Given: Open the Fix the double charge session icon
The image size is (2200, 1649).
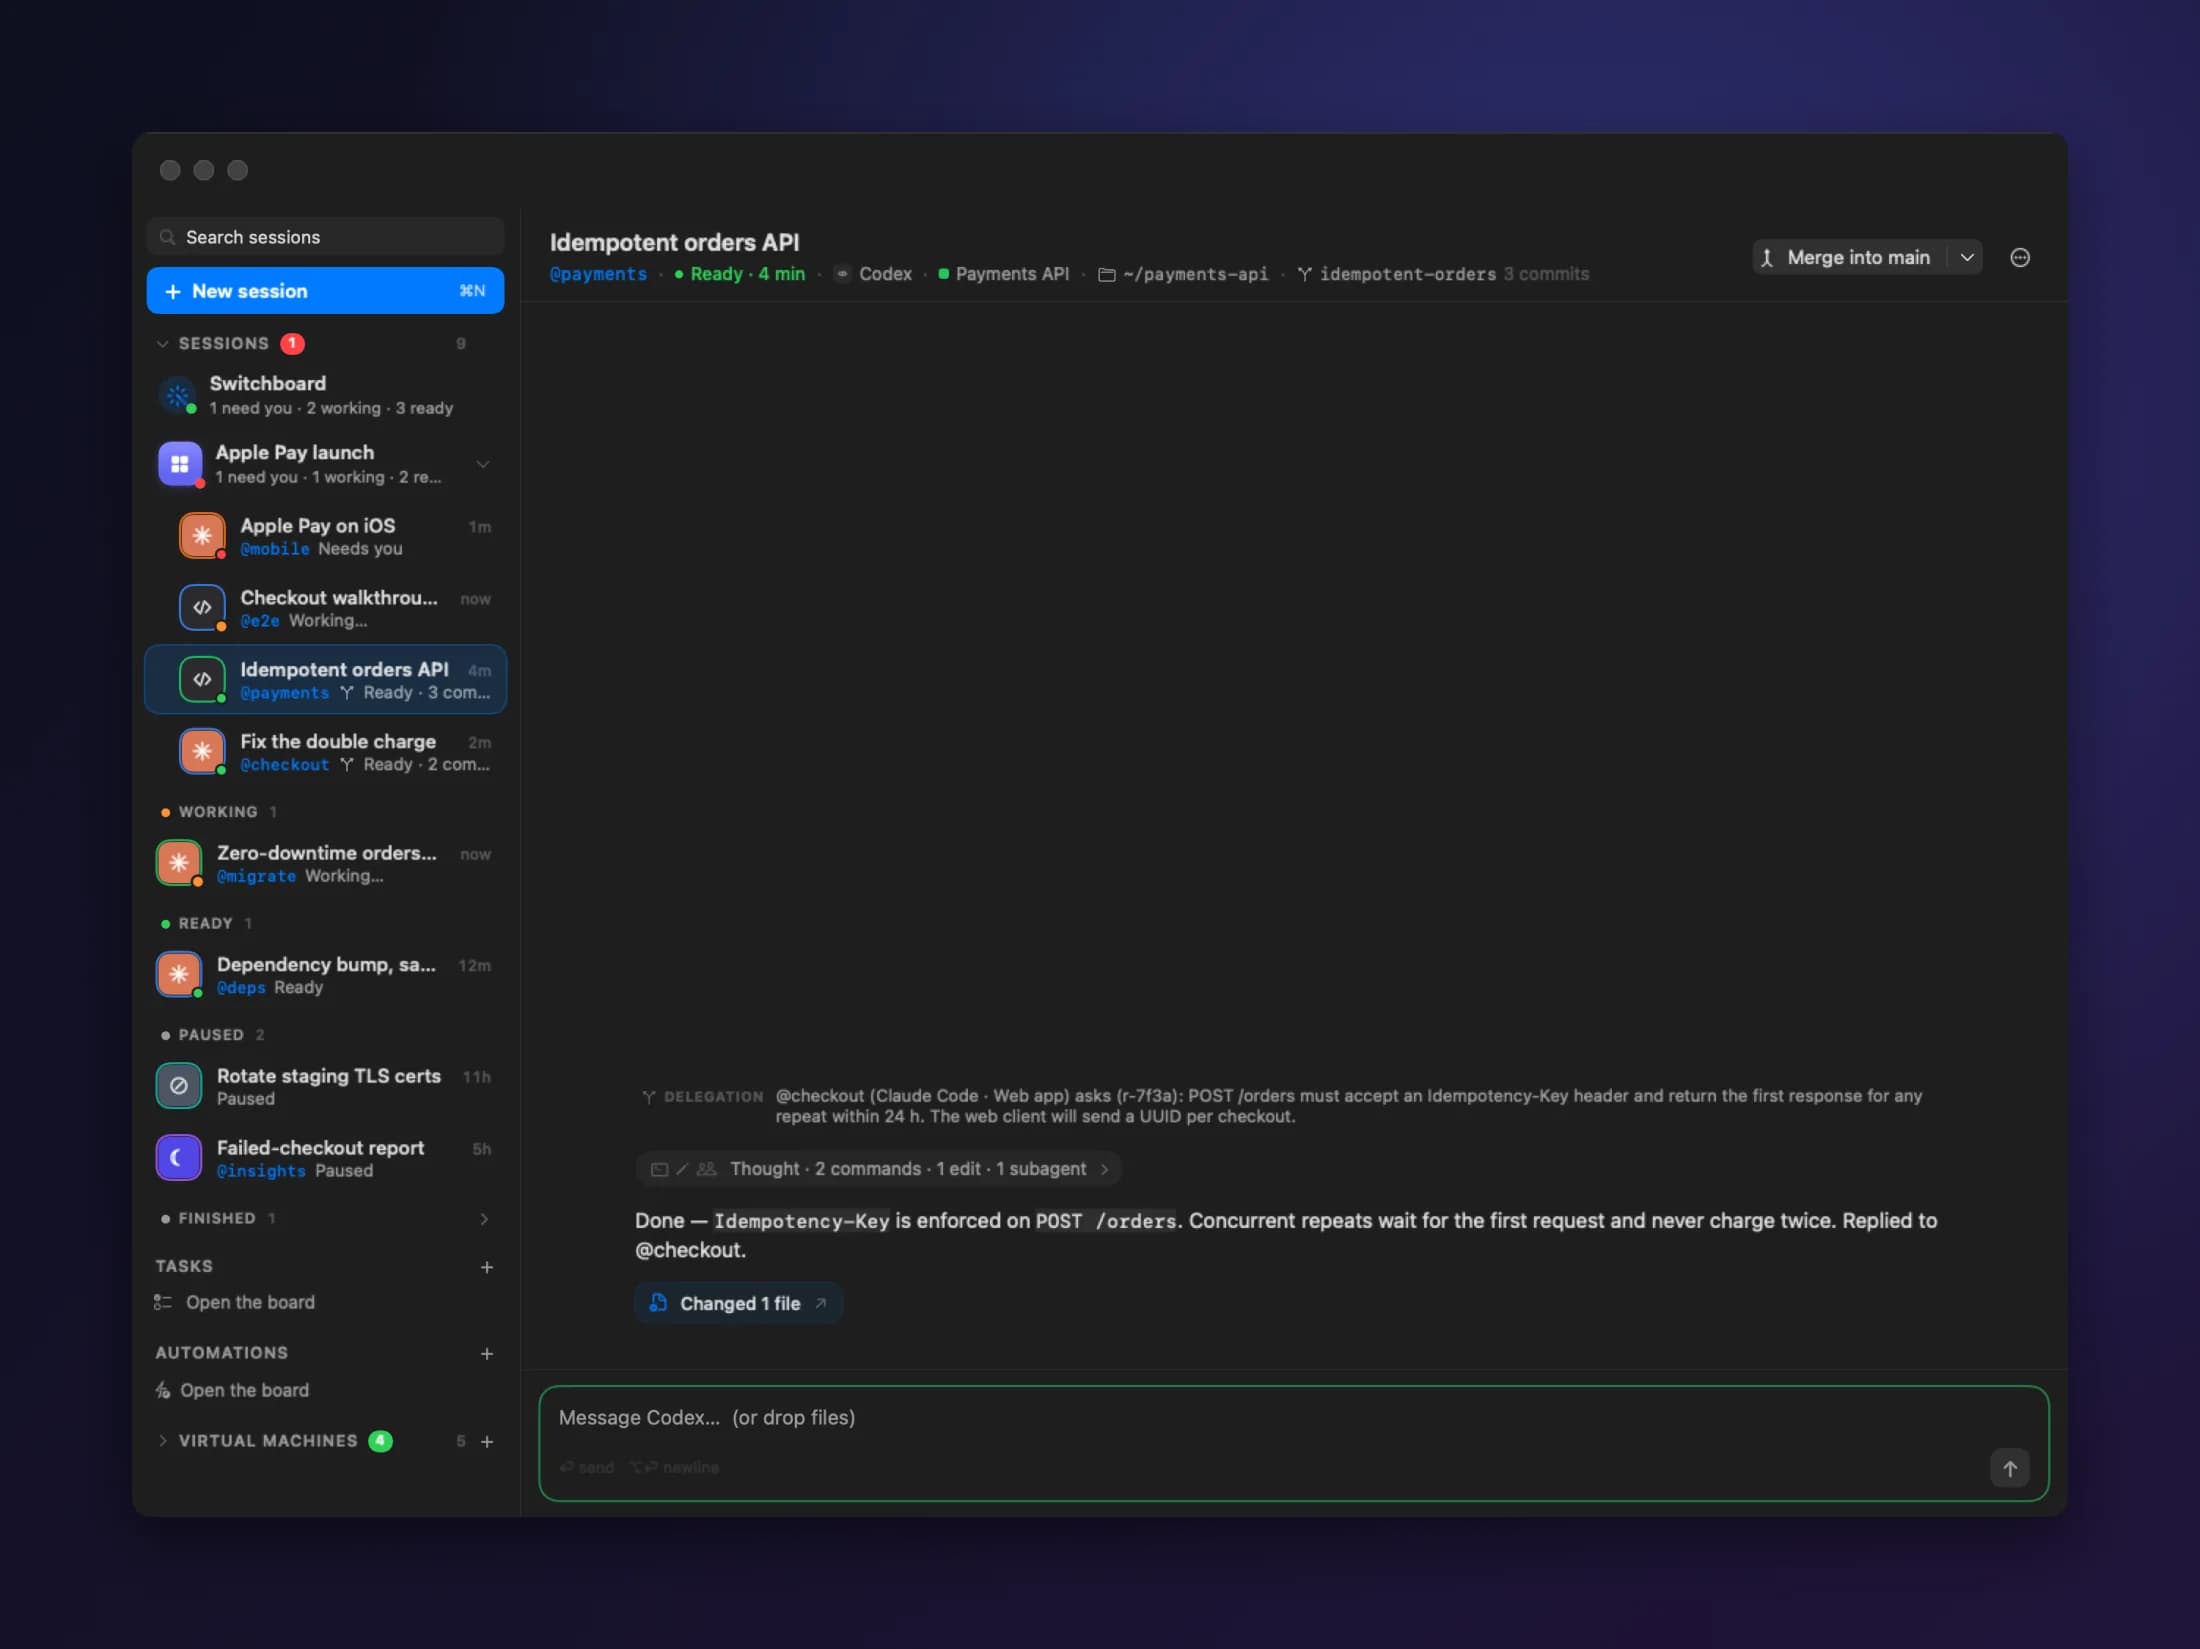Looking at the screenshot, I should [x=202, y=751].
